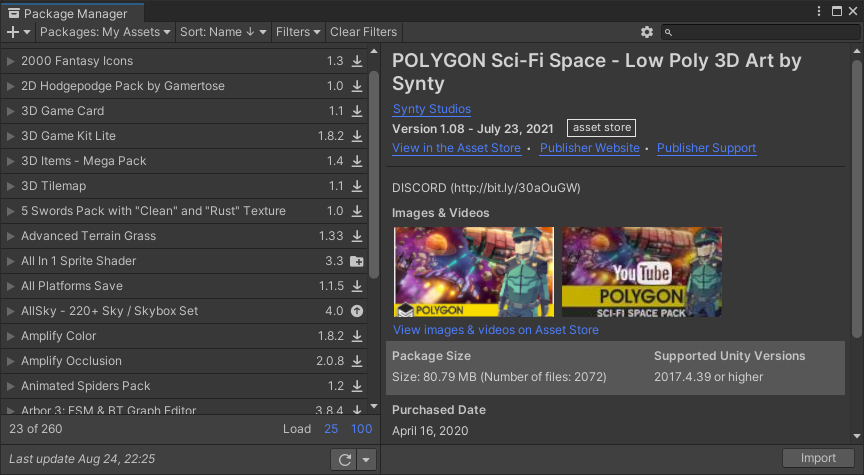Image resolution: width=864 pixels, height=475 pixels.
Task: Click the download icon for Advanced Terrain Grass
Action: (x=357, y=236)
